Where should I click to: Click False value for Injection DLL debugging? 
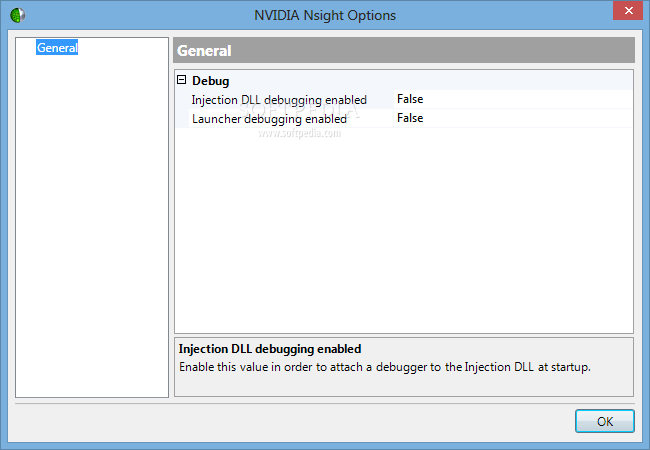513,99
